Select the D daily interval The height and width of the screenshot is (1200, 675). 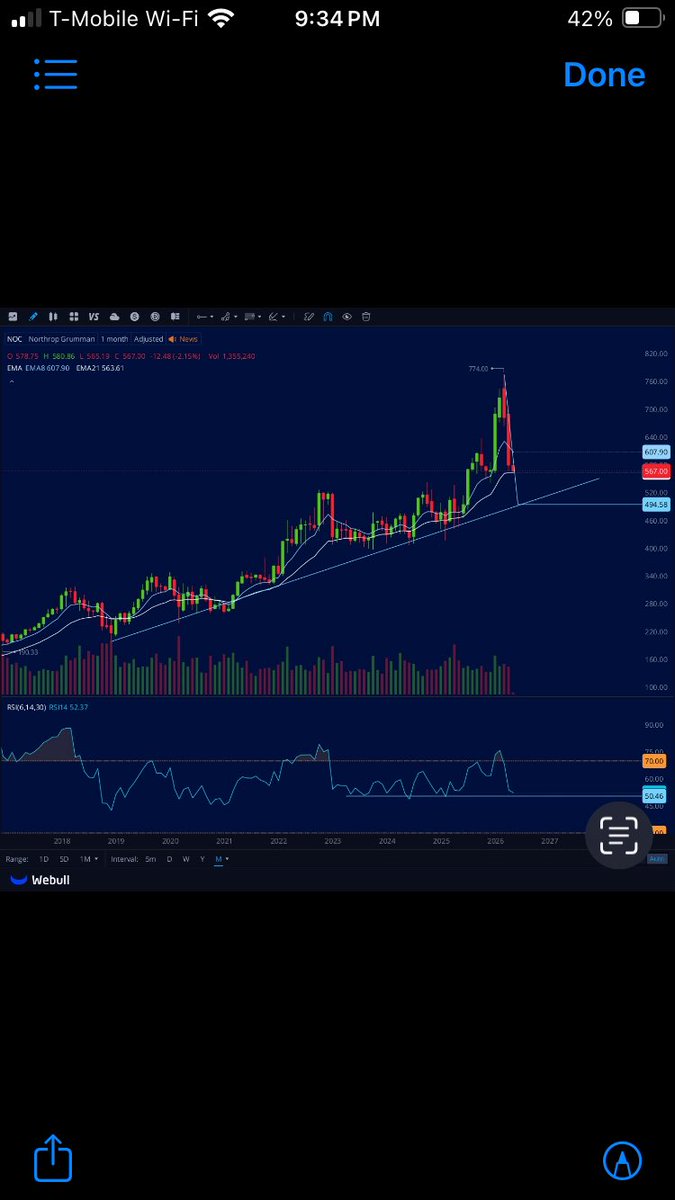coord(169,859)
